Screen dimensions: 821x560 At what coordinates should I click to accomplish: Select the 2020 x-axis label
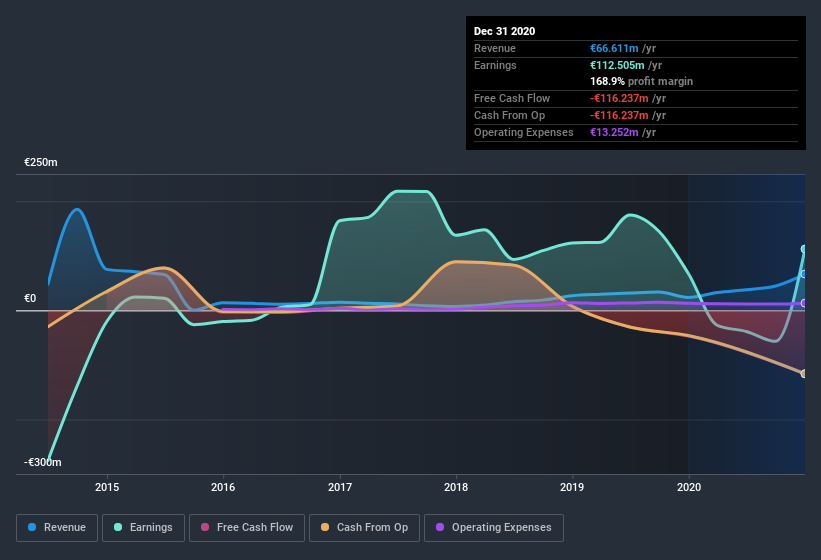coord(689,487)
